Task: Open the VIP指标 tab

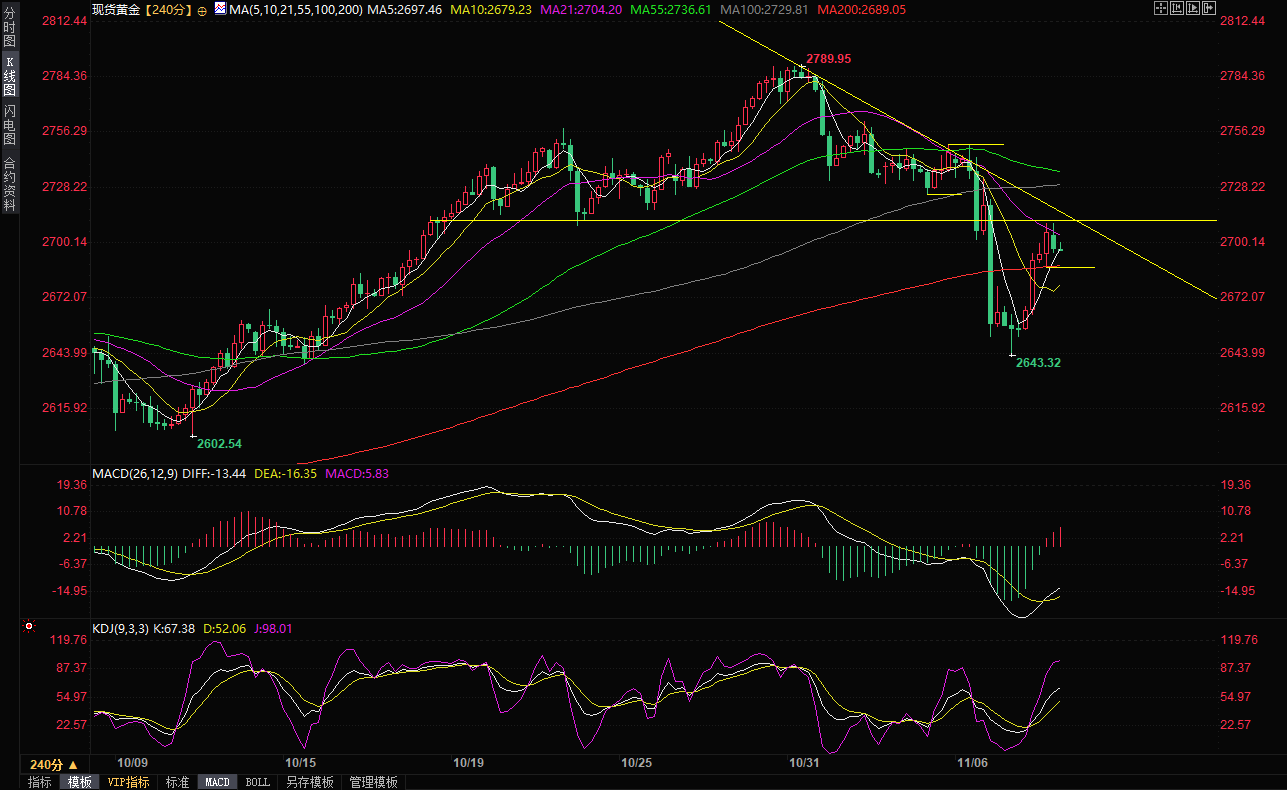Action: coord(129,782)
